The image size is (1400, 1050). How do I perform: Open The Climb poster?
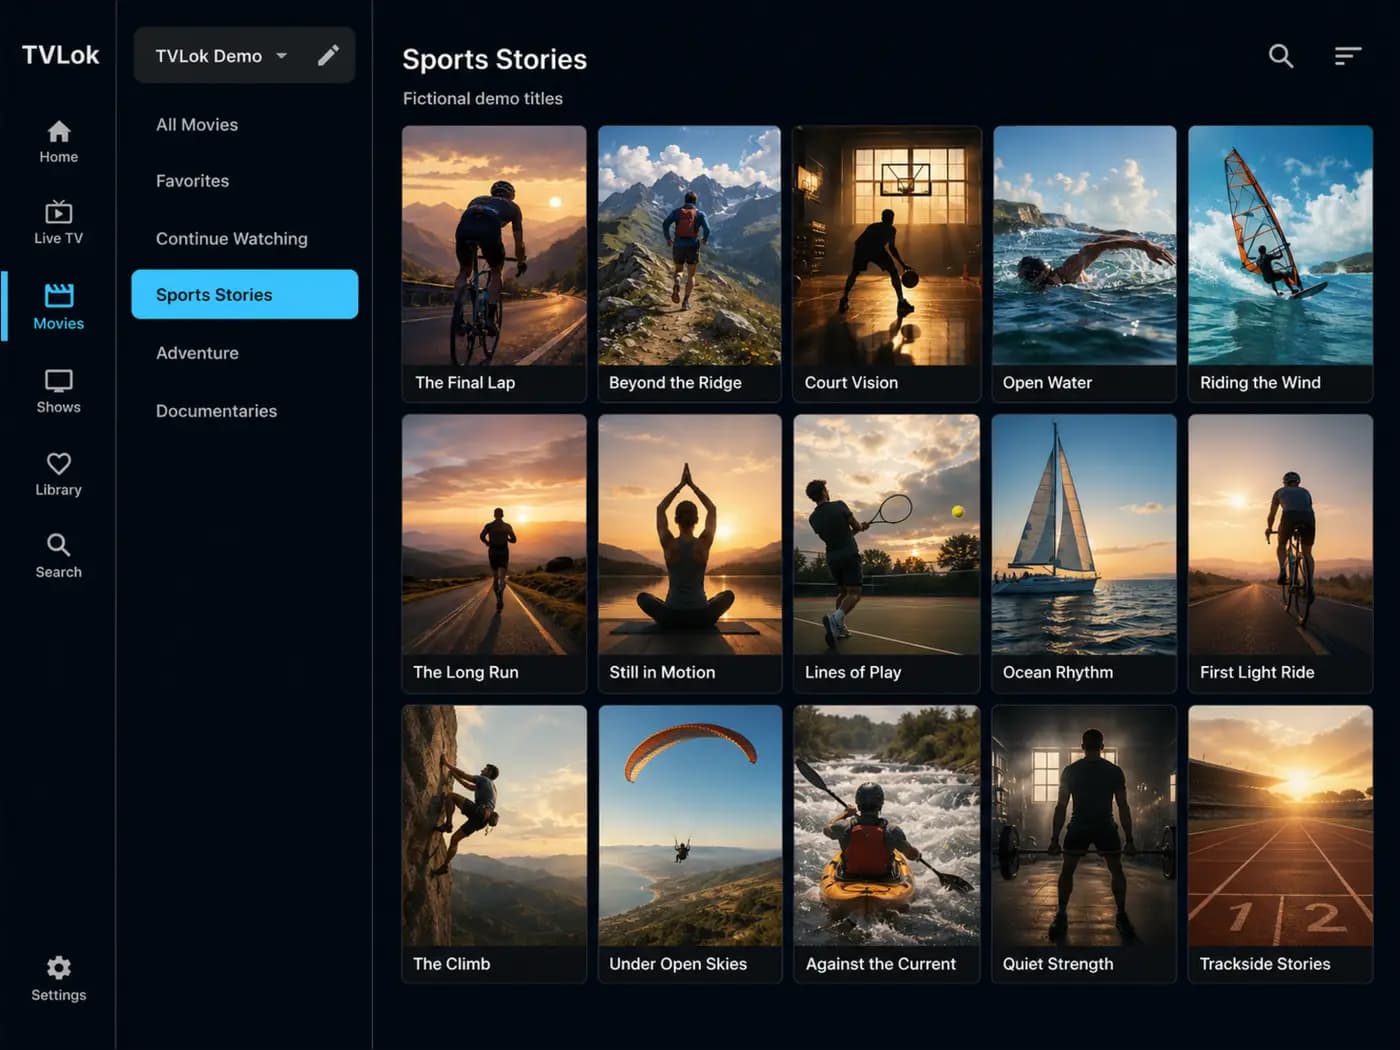[x=494, y=844]
